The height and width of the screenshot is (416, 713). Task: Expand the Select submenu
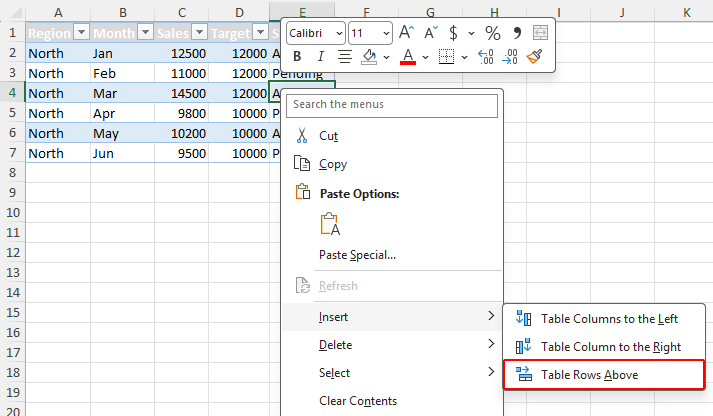point(392,373)
